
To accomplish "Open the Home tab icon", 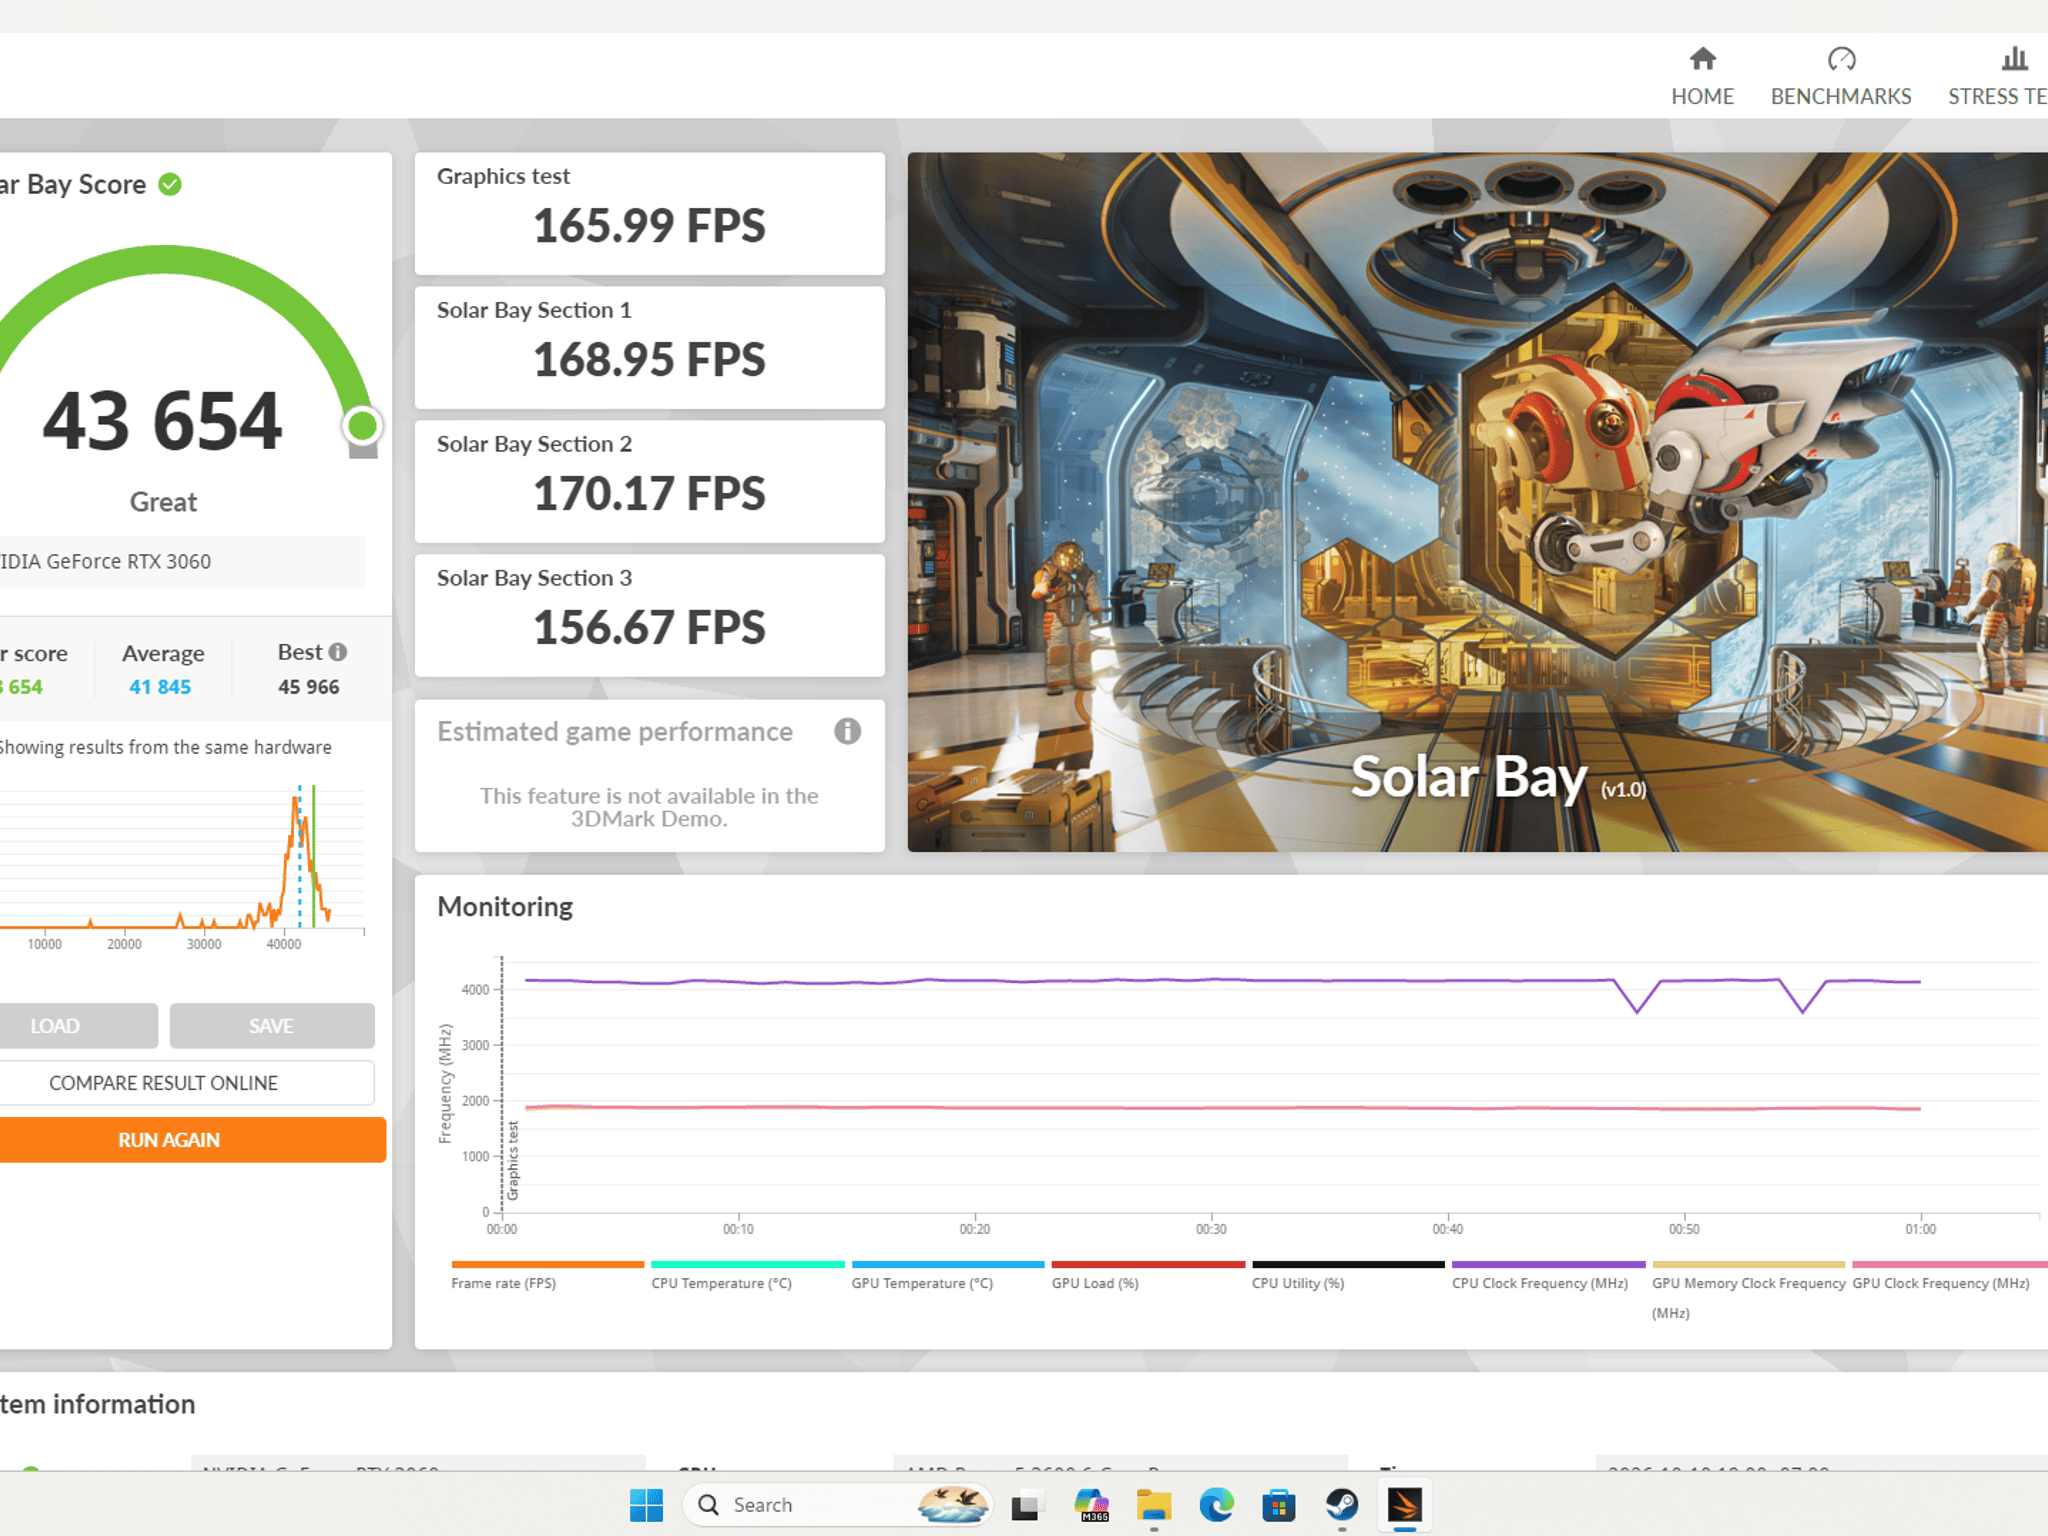I will point(1702,59).
